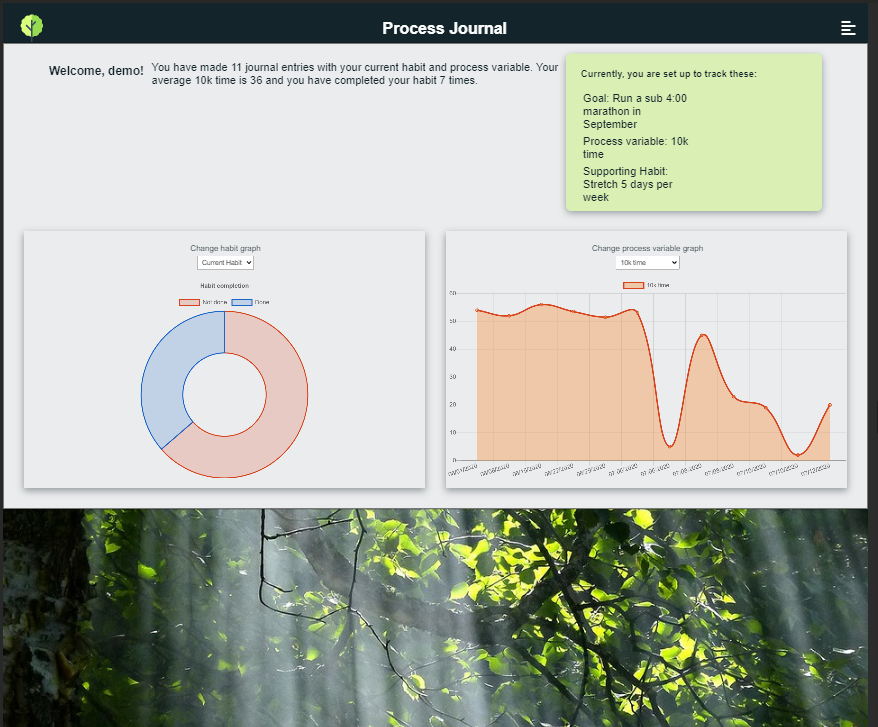The image size is (878, 727).
Task: Click the first data point on line chart
Action: (477, 310)
